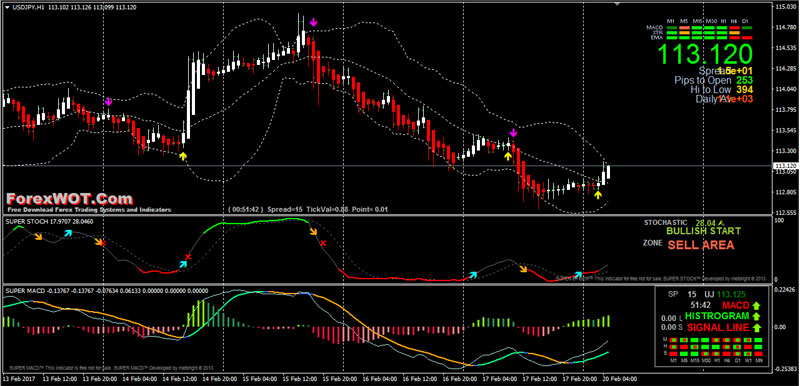This screenshot has width=800, height=386.
Task: Click the MN timeframe label in MACD panel grid
Action: tap(759, 360)
